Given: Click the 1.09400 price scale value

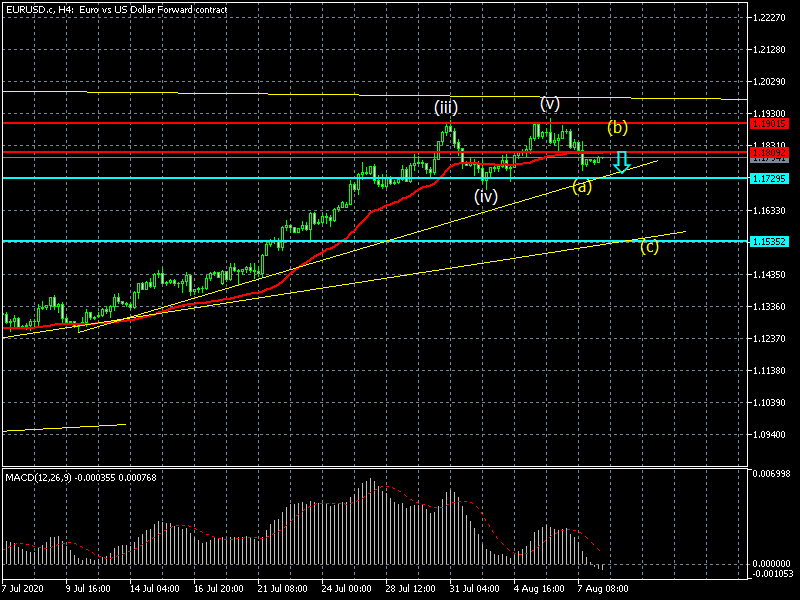Looking at the screenshot, I should pyautogui.click(x=770, y=435).
